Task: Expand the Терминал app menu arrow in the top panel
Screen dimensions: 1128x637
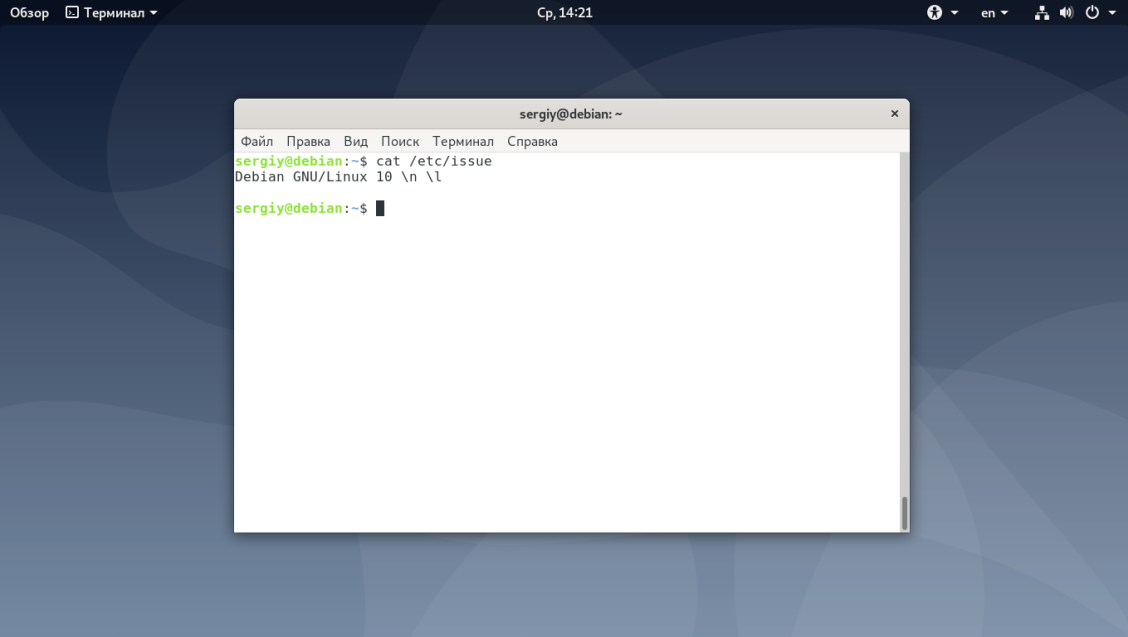Action: pyautogui.click(x=153, y=13)
